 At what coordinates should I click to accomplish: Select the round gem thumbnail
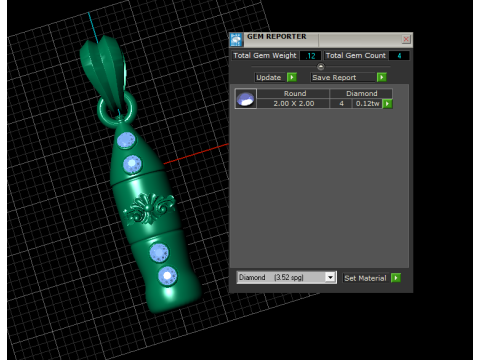(246, 99)
